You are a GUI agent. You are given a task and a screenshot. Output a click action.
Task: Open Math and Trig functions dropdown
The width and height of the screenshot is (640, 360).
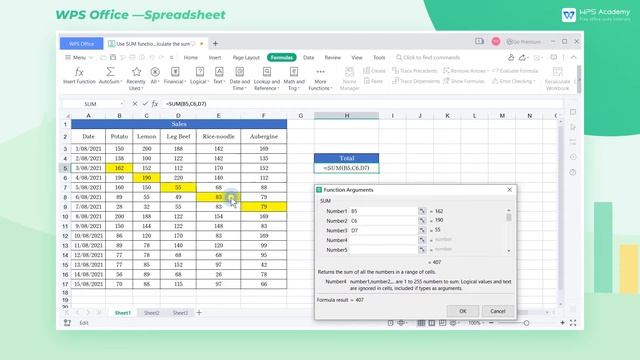click(294, 78)
